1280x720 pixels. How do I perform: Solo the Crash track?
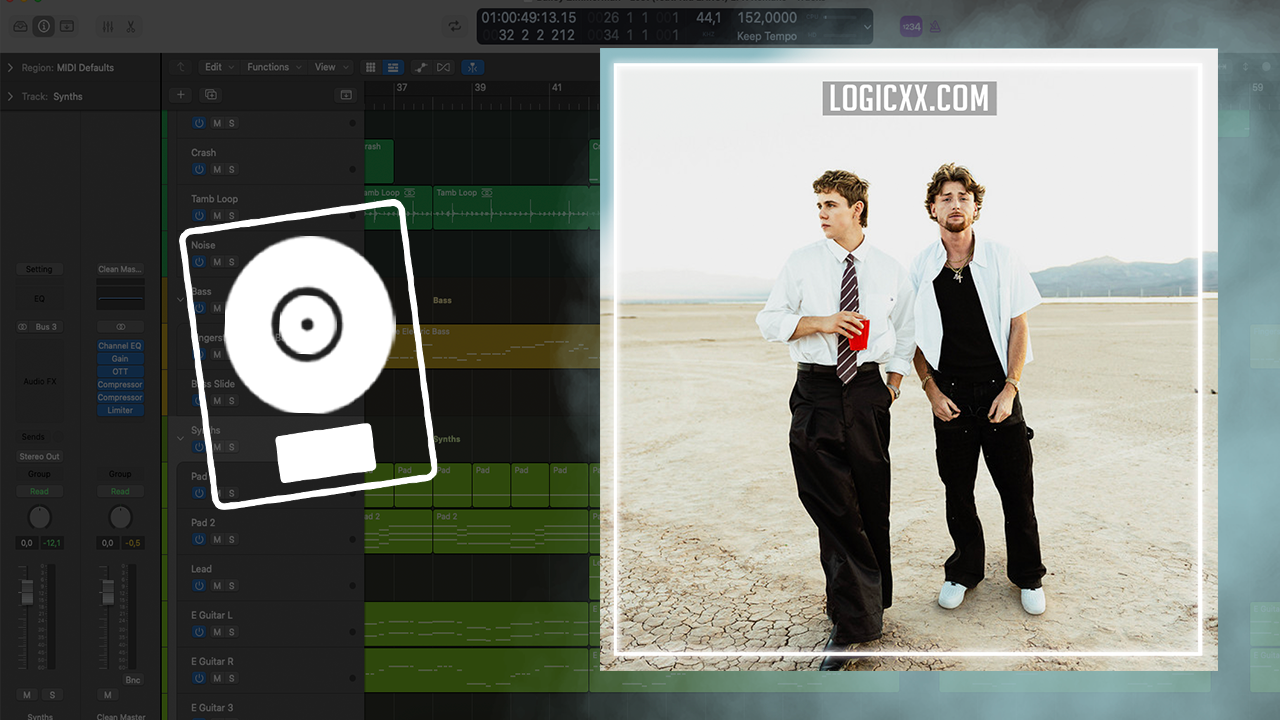232,169
